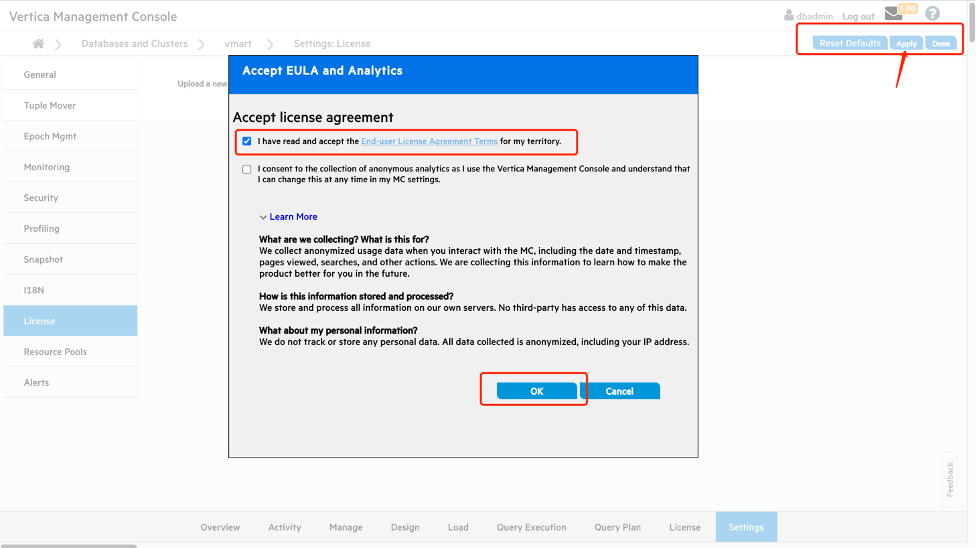Image resolution: width=976 pixels, height=548 pixels.
Task: Click the dbadmin username text
Action: pos(814,16)
